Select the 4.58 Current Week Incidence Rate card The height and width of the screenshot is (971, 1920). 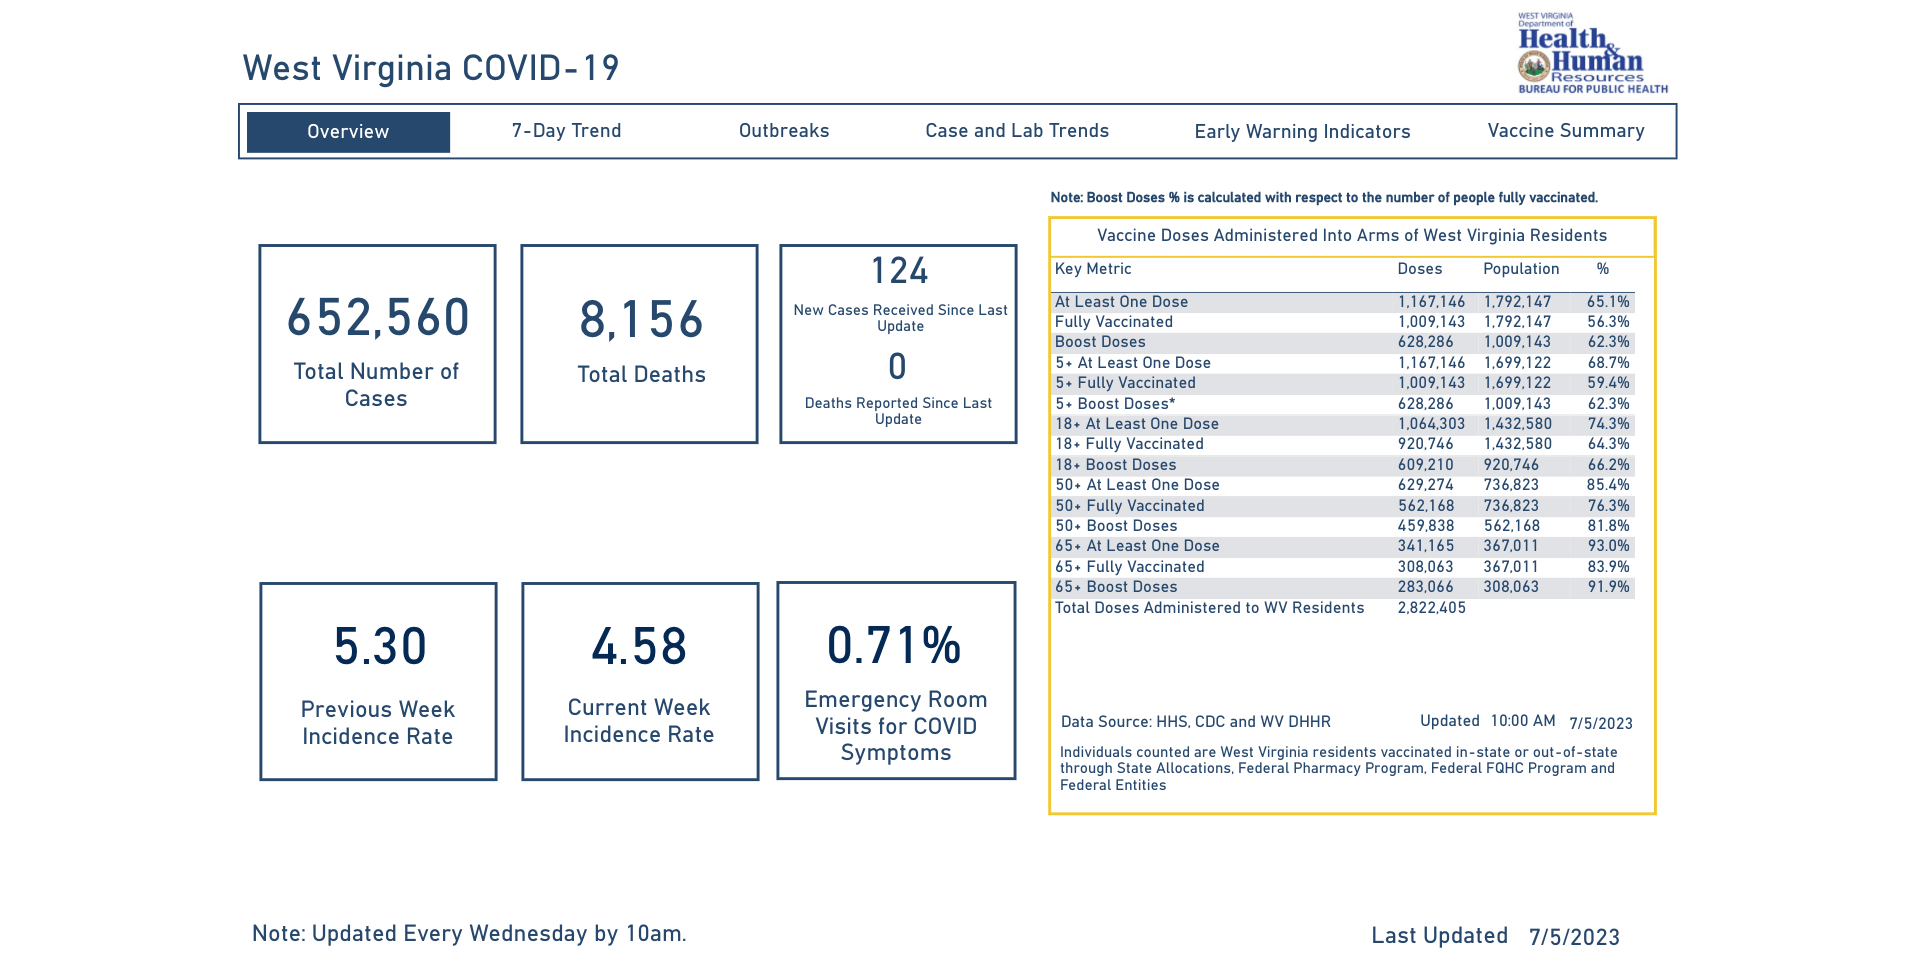coord(640,681)
